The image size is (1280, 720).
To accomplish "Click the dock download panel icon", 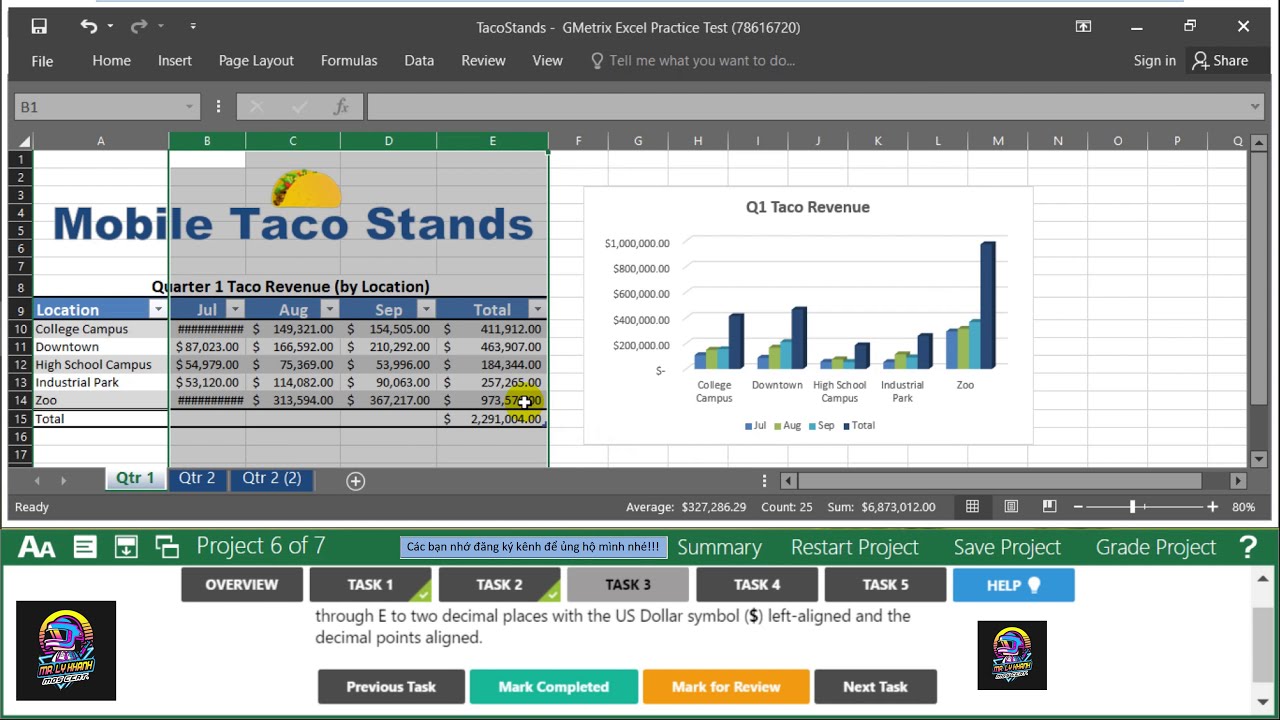I will pos(126,547).
